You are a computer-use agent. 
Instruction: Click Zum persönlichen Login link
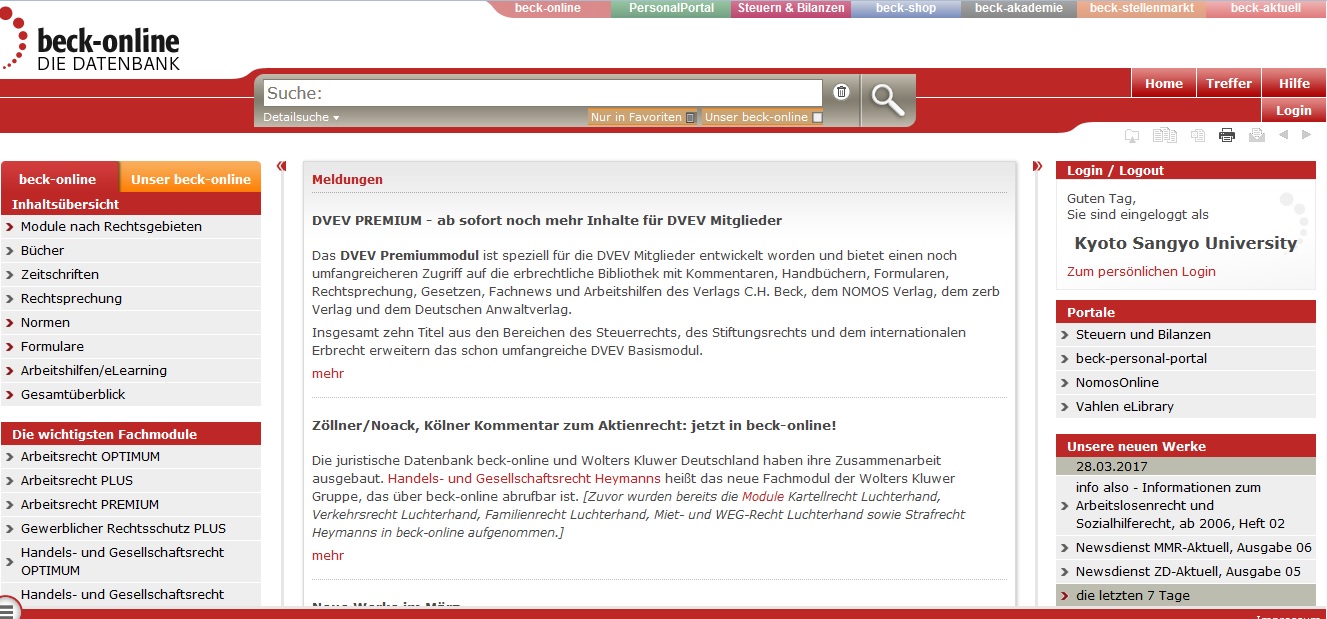pyautogui.click(x=1141, y=272)
